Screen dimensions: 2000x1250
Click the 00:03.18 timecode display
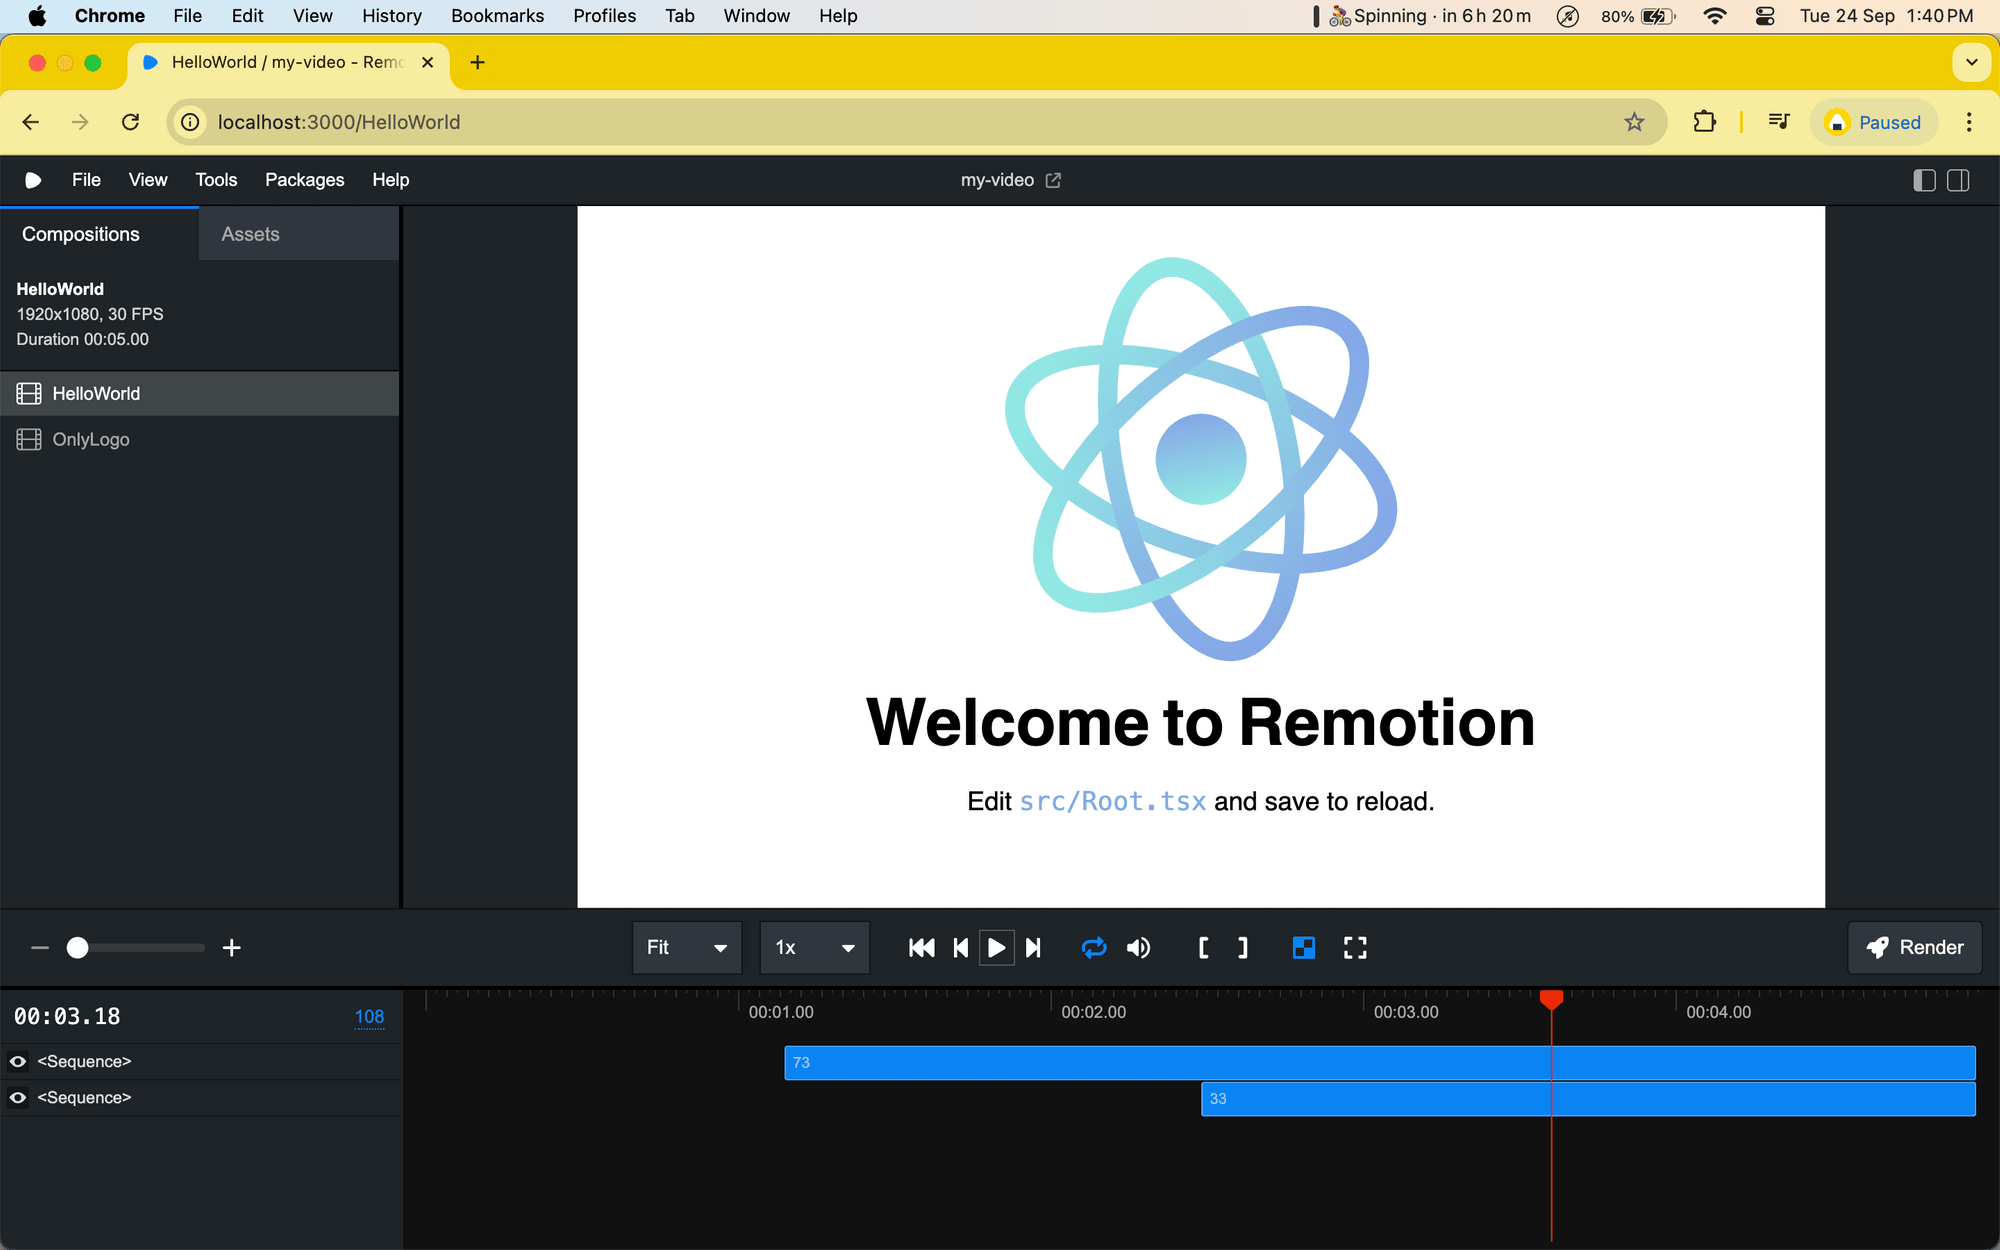[x=67, y=1017]
